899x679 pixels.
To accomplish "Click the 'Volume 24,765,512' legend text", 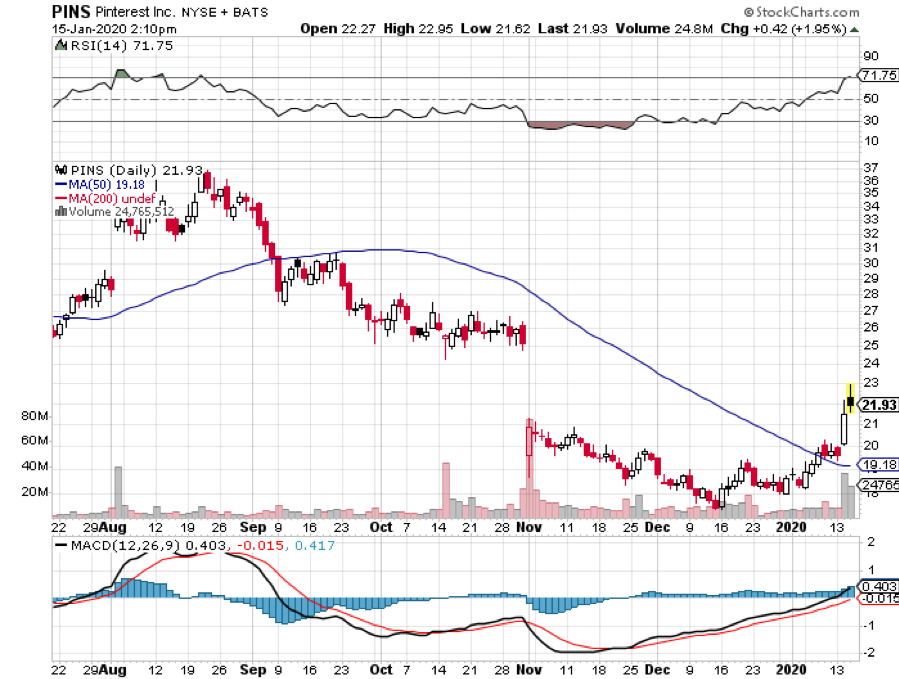I will (121, 212).
